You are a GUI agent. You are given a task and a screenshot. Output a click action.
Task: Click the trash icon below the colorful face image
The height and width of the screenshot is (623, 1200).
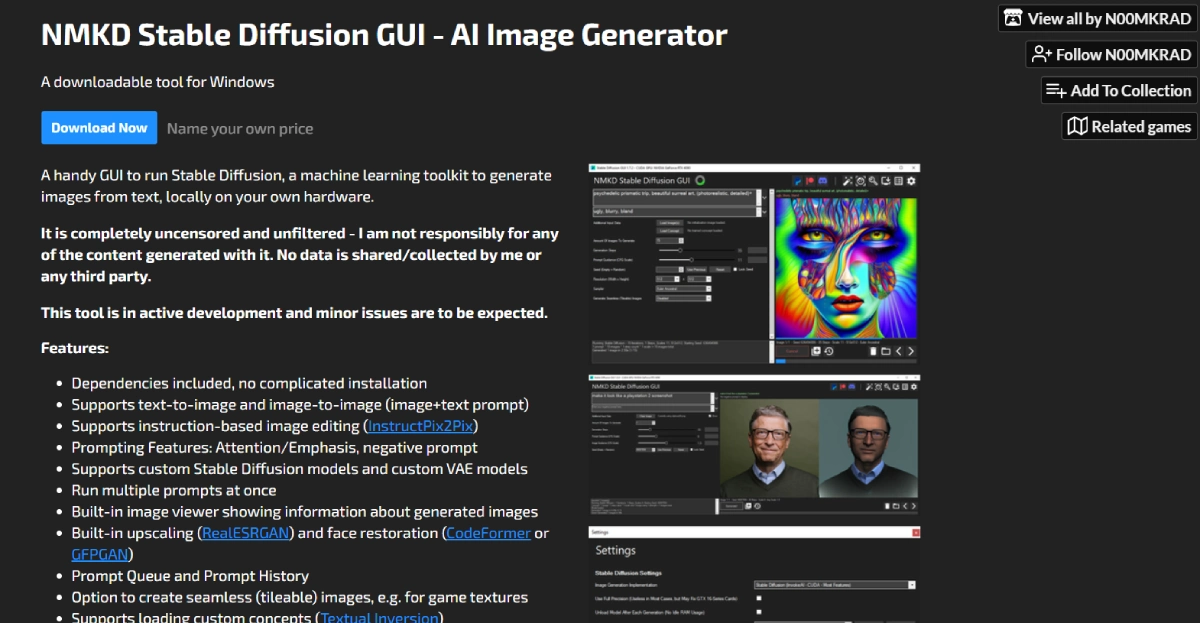[873, 351]
